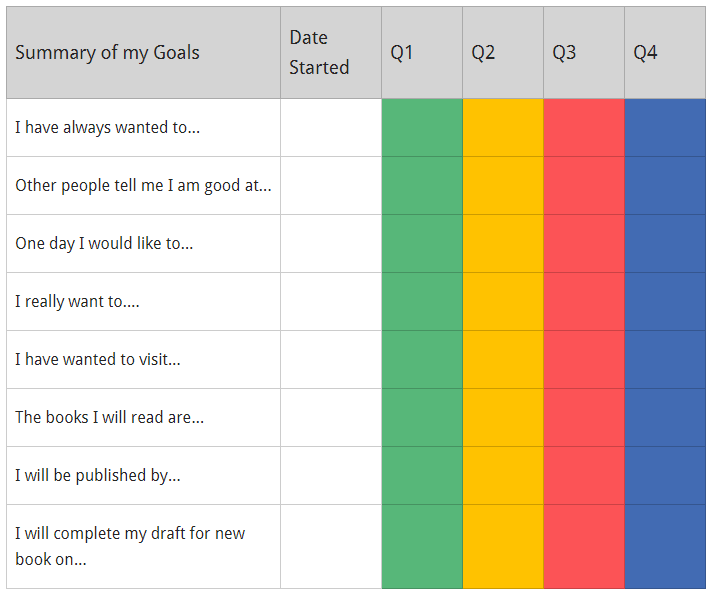
Task: Select the 'I will be published by...' goal text
Action: (98, 476)
